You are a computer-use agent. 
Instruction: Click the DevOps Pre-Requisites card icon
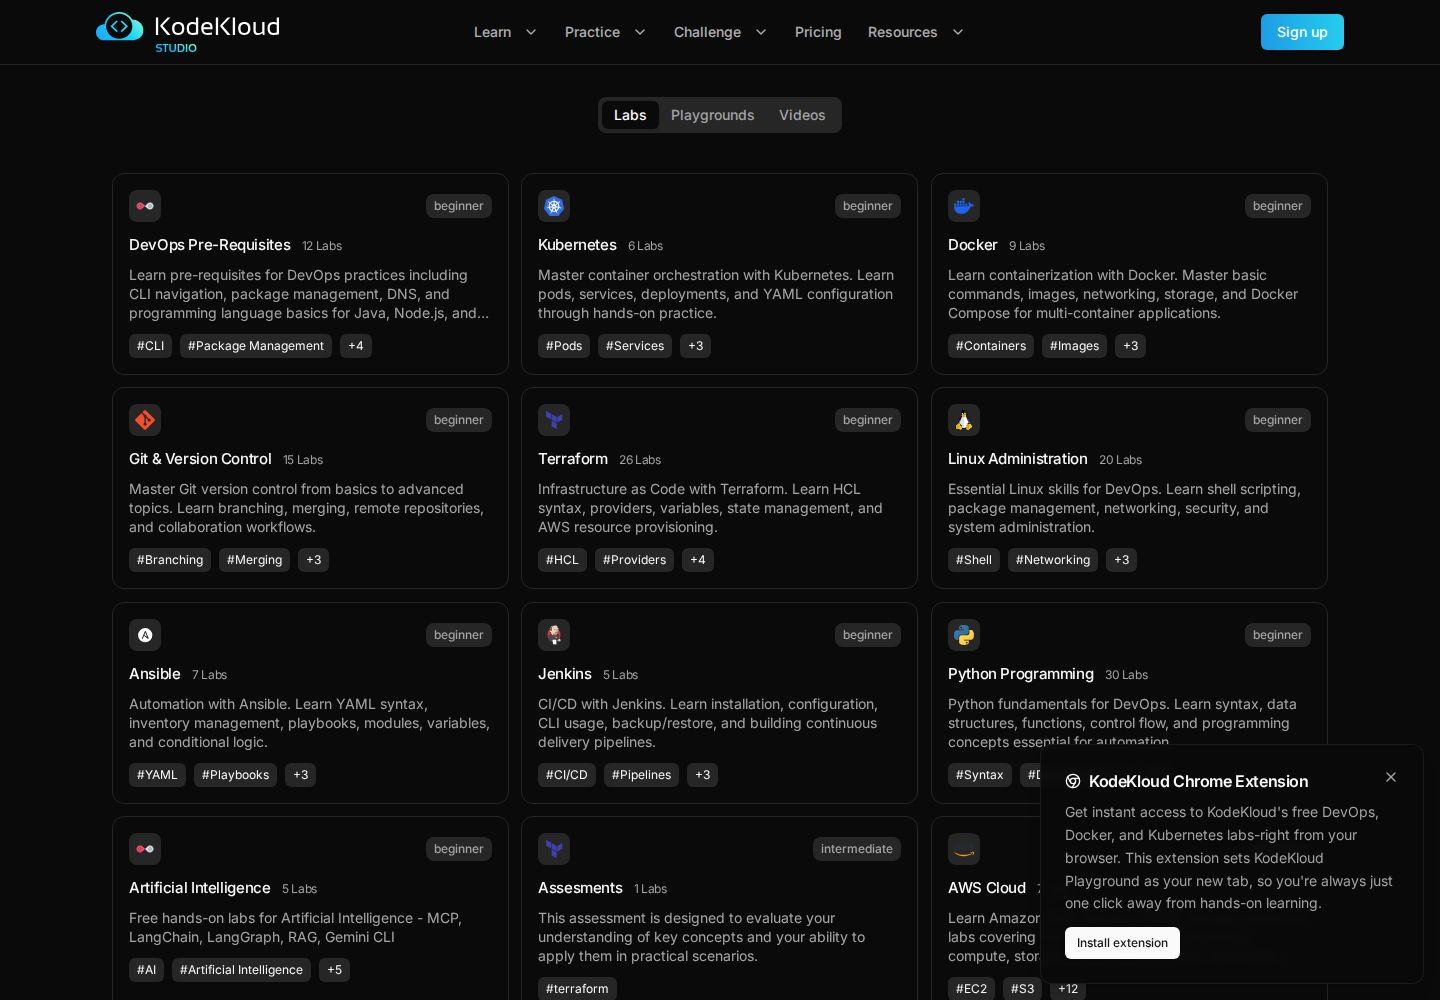(145, 206)
